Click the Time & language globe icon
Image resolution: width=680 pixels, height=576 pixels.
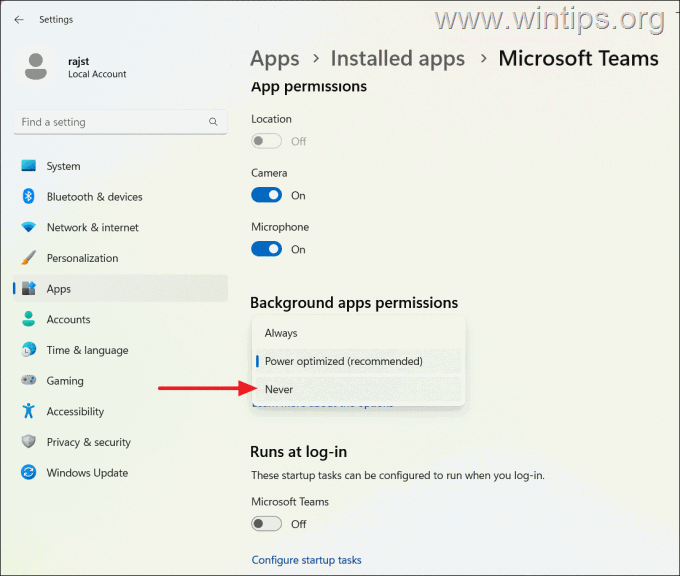[x=29, y=350]
